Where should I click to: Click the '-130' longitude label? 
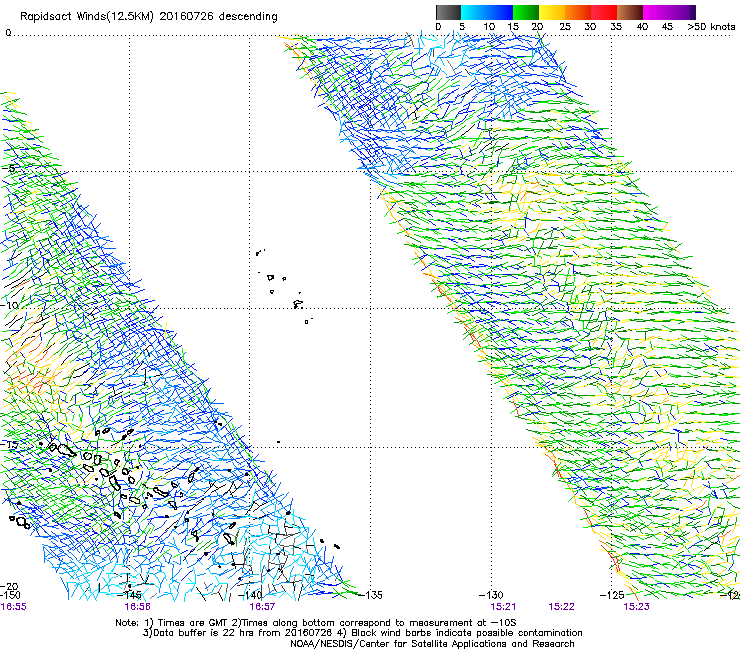(x=491, y=595)
